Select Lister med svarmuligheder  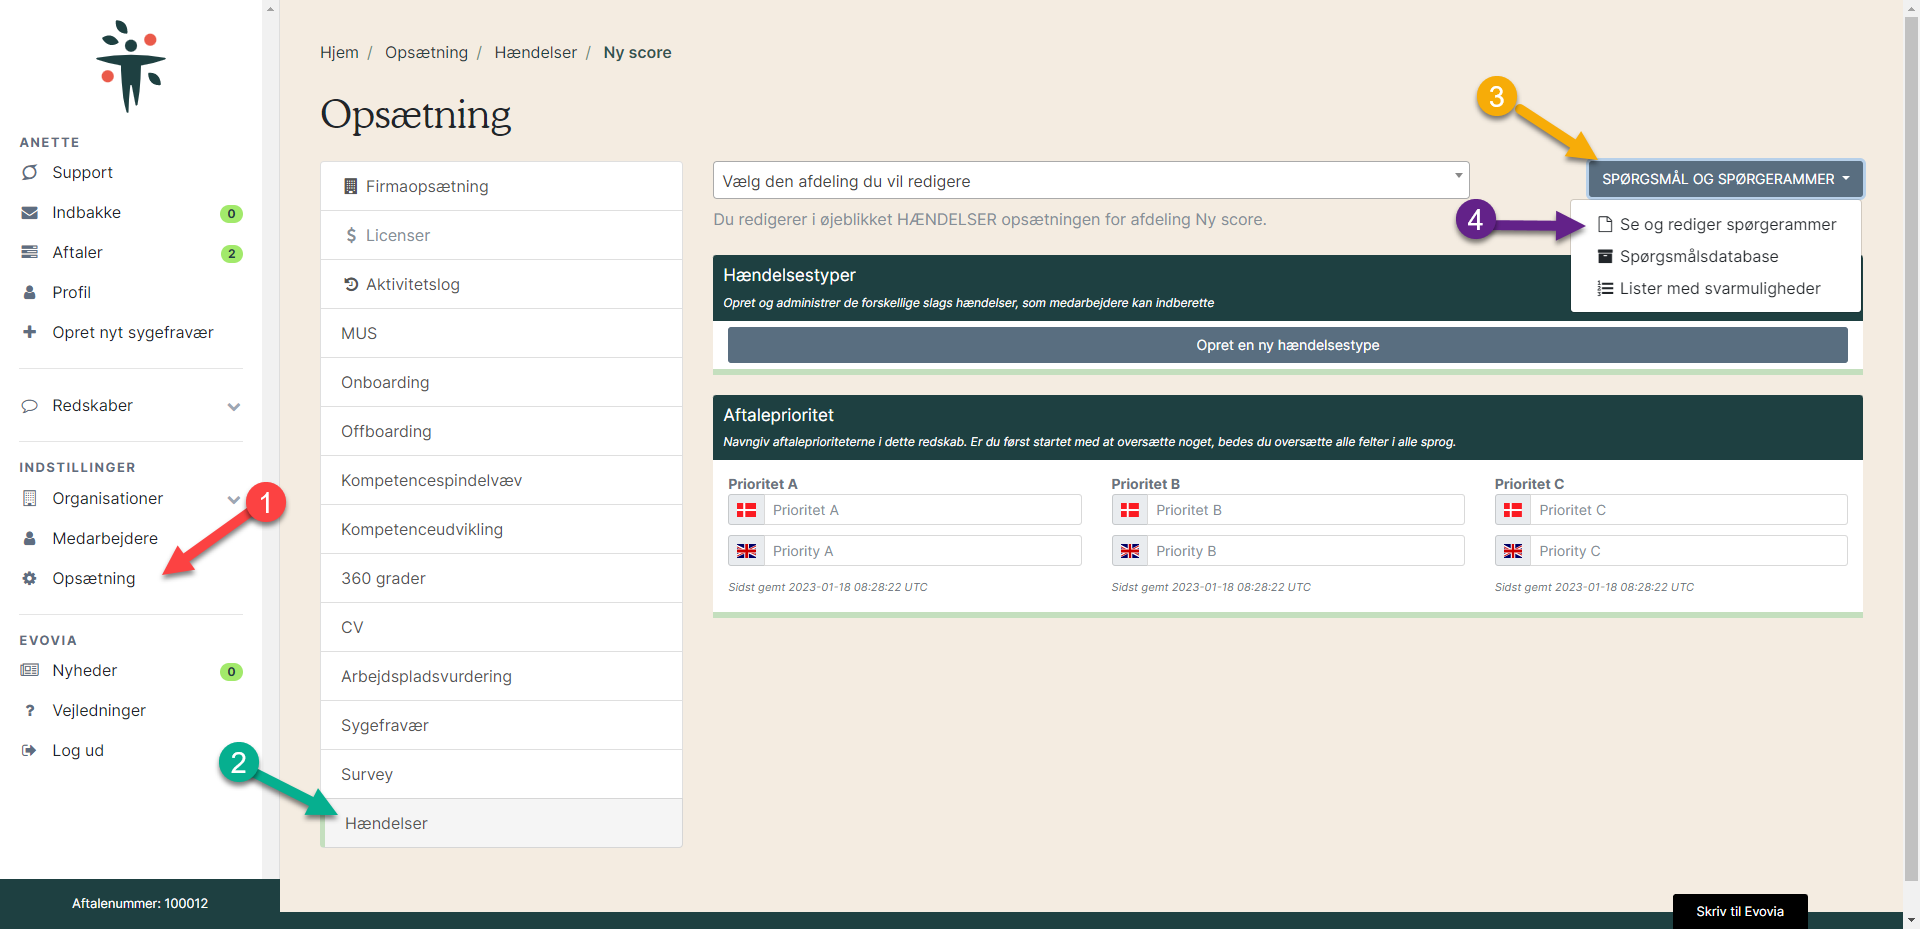click(1716, 288)
